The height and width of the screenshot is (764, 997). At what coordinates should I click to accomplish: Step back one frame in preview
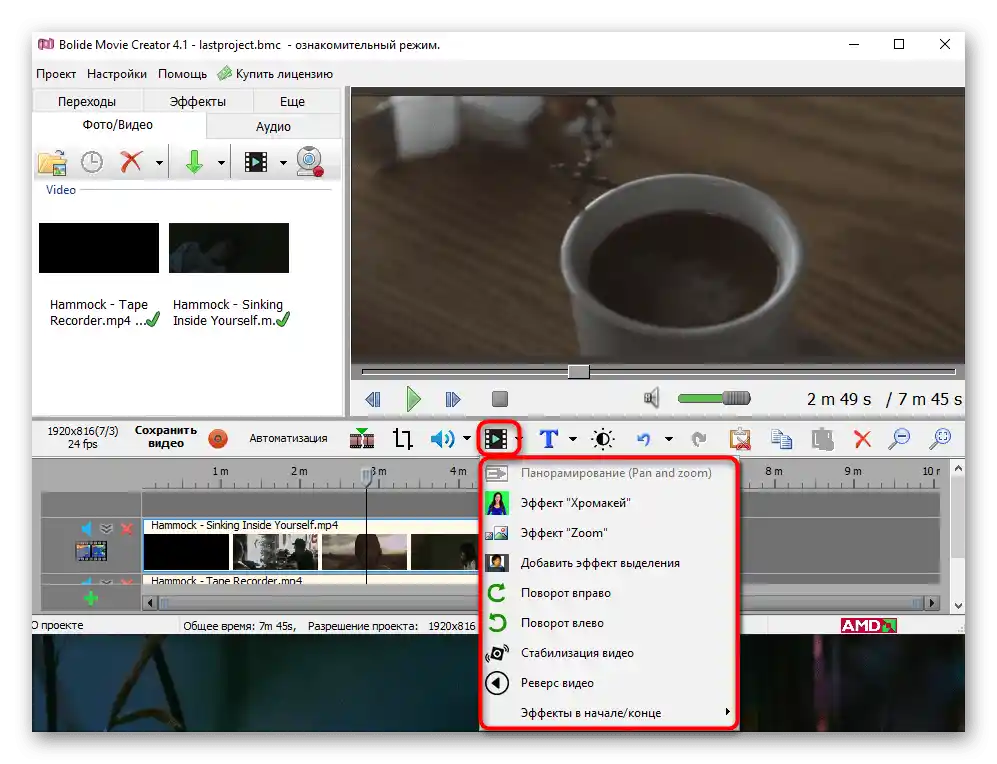pyautogui.click(x=373, y=399)
